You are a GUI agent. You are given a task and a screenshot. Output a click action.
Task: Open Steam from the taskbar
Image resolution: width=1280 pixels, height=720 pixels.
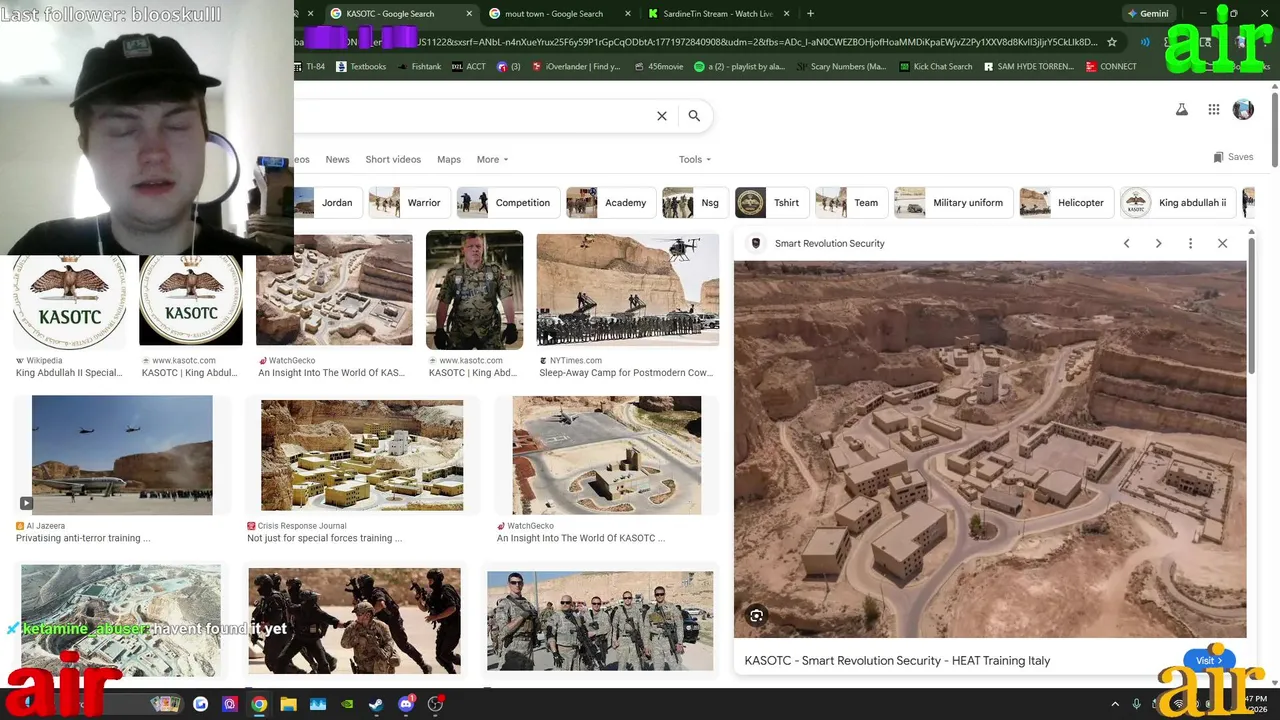click(376, 704)
